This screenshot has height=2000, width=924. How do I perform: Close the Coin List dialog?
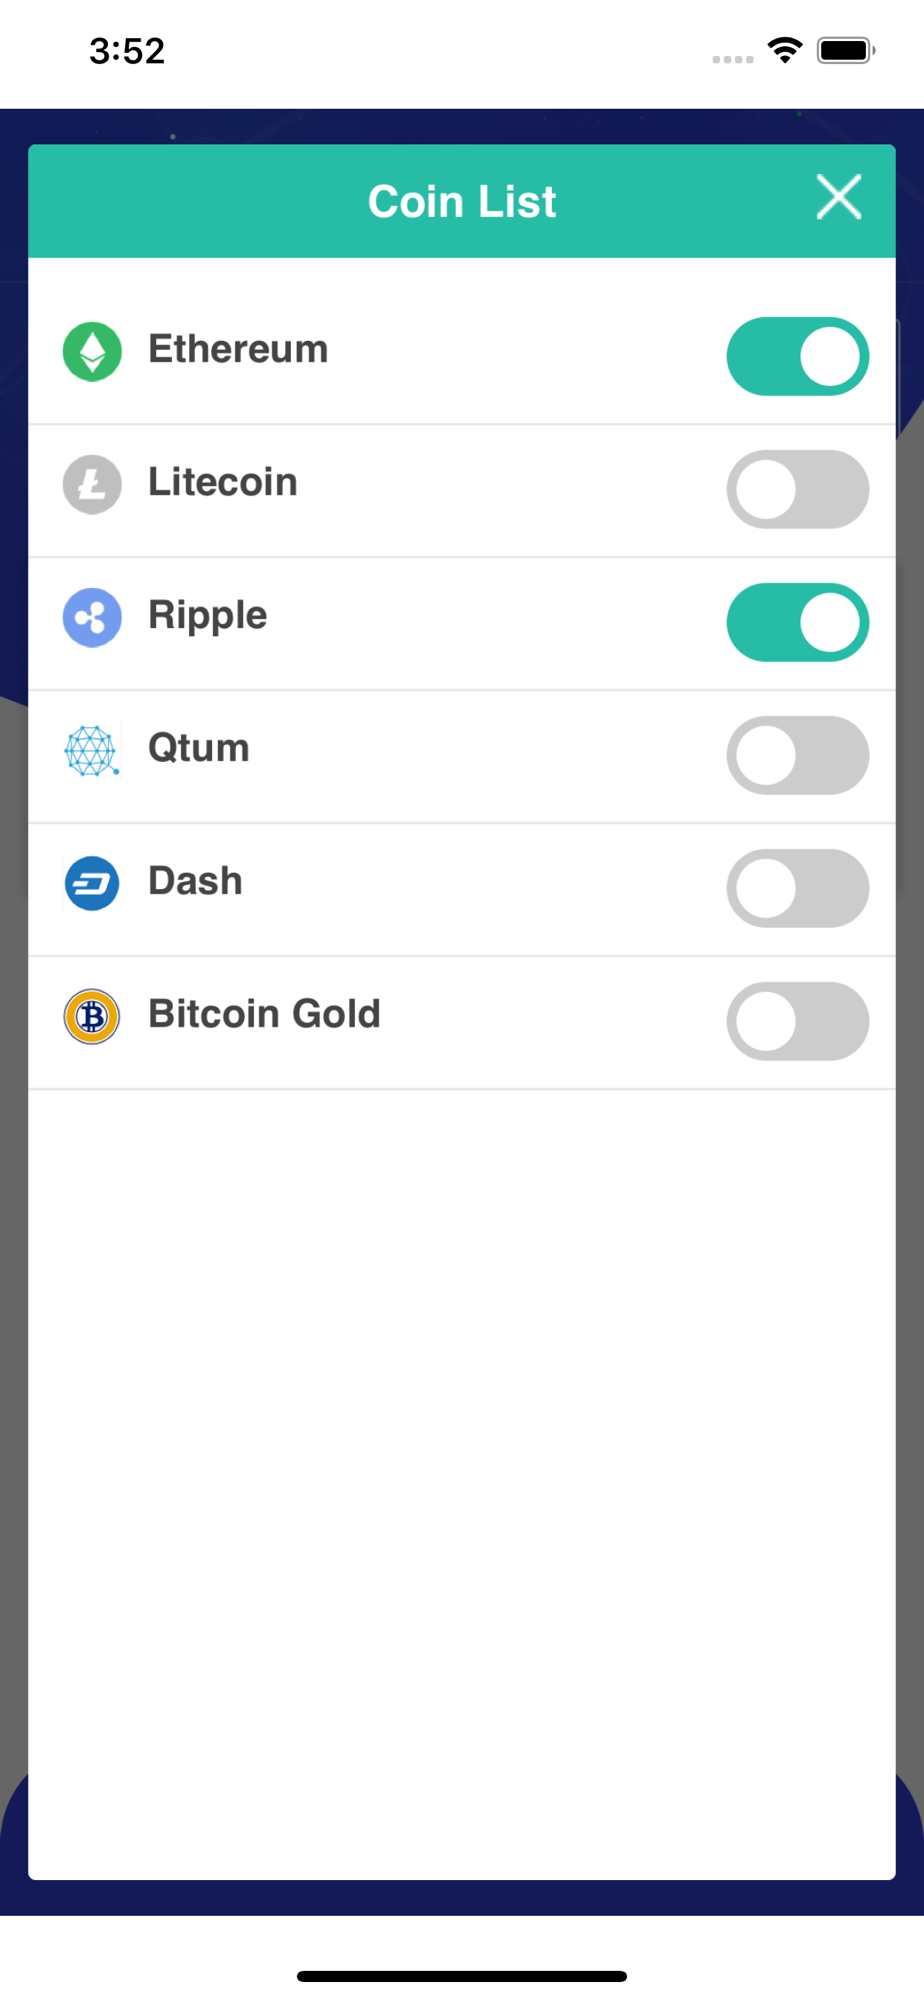(838, 197)
